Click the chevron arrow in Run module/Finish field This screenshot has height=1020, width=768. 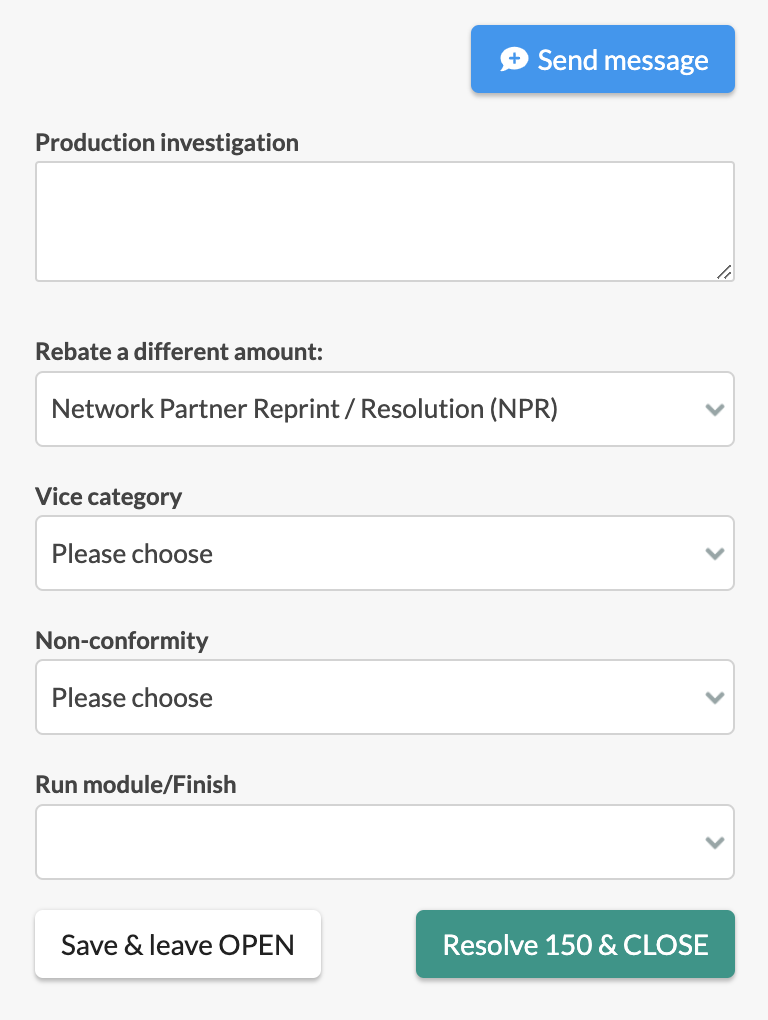point(715,843)
